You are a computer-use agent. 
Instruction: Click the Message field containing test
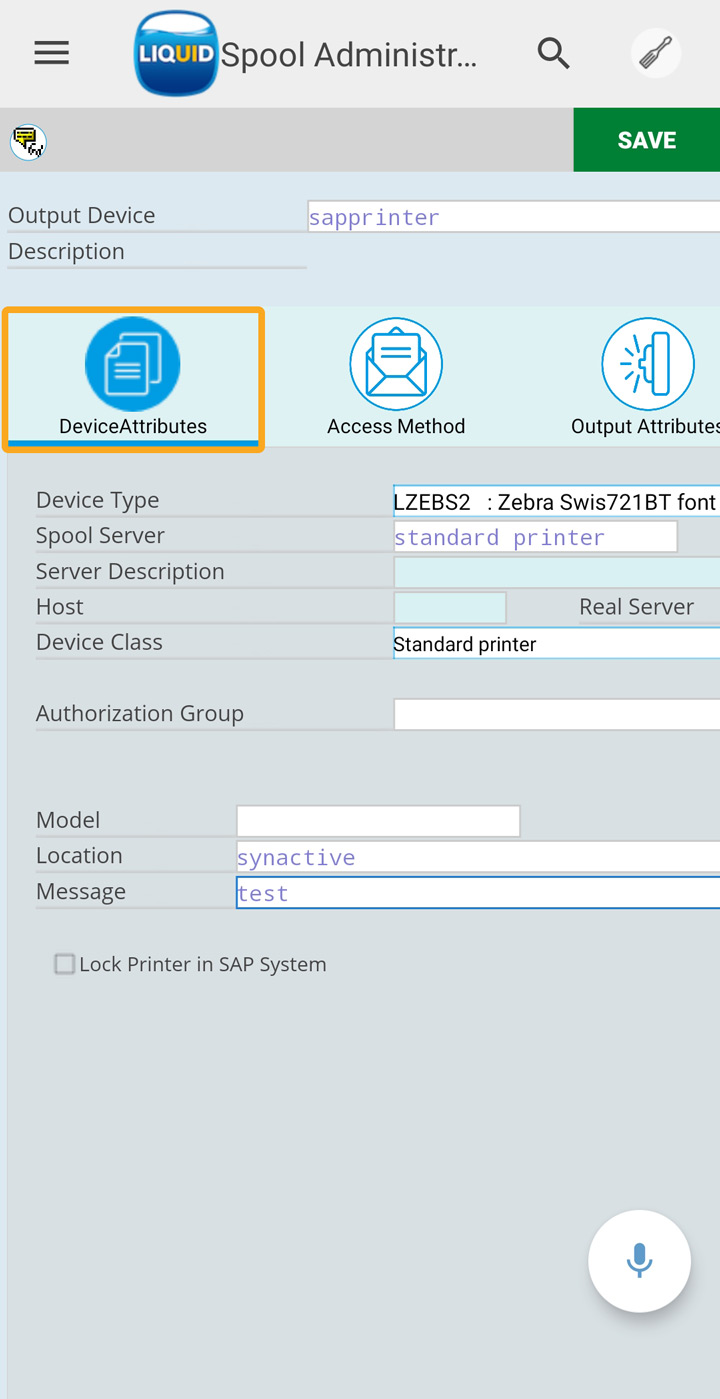(477, 893)
